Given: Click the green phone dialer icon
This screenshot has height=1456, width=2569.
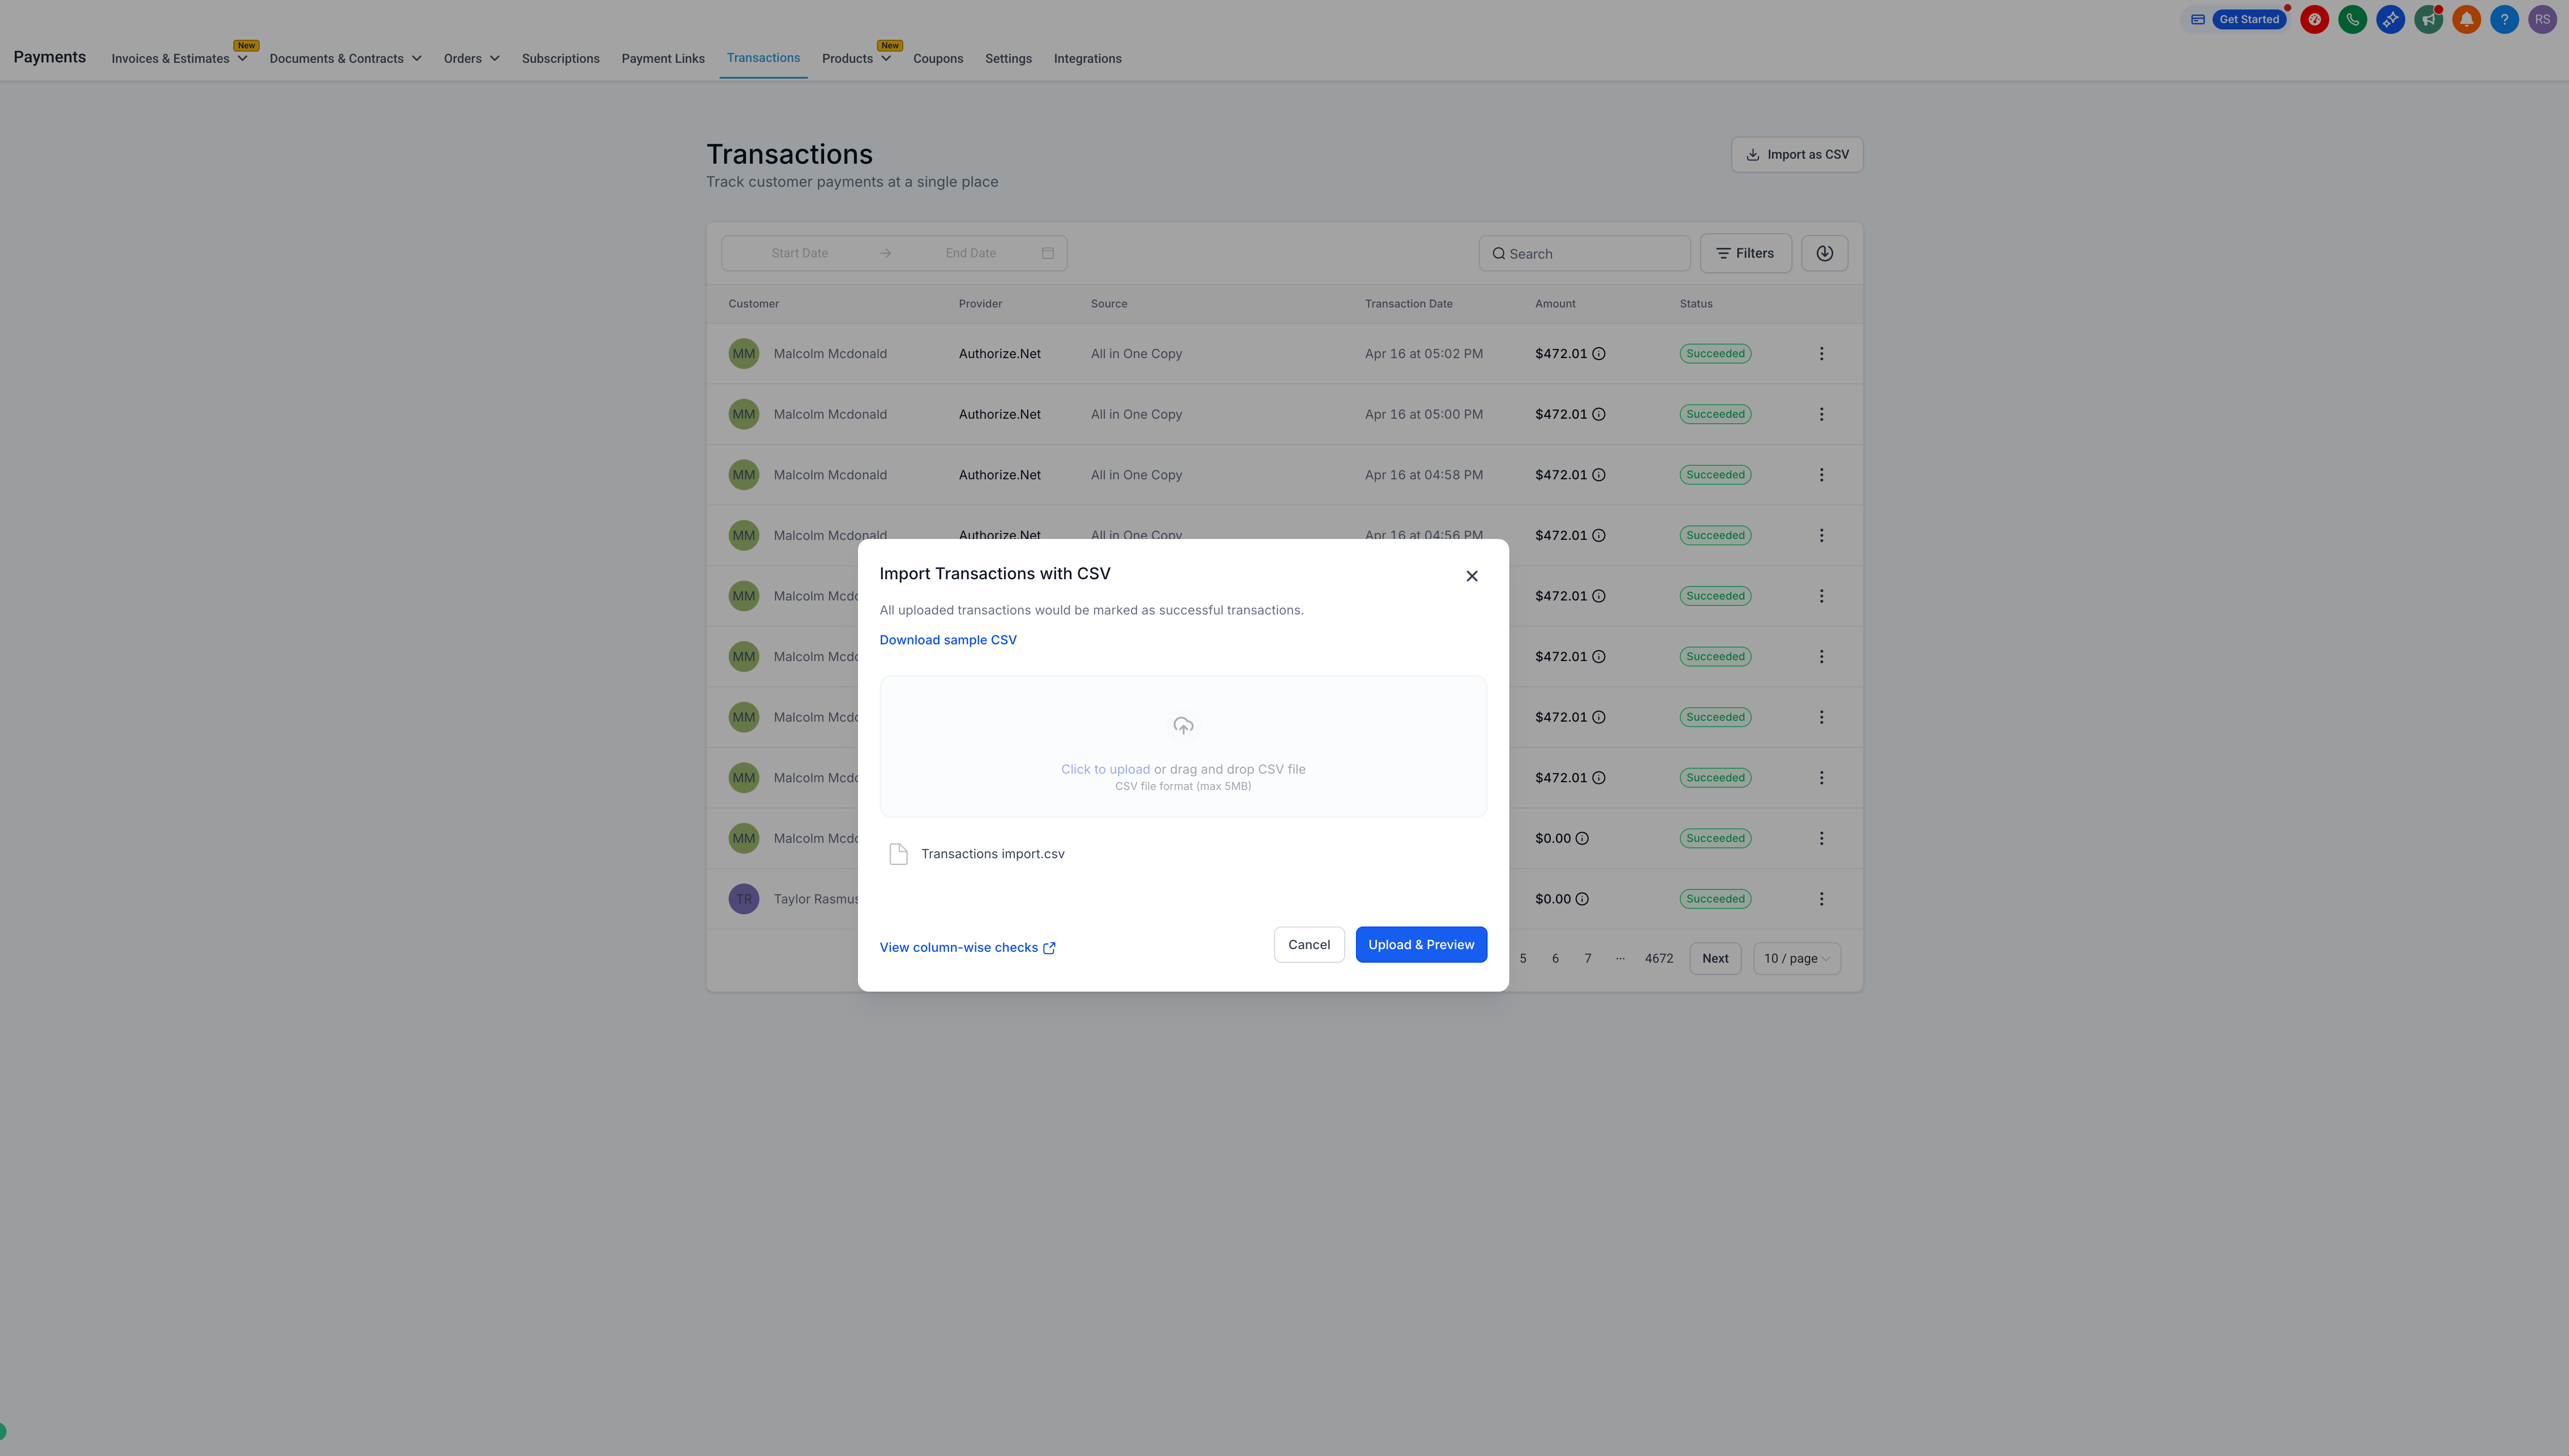Looking at the screenshot, I should tap(2352, 19).
